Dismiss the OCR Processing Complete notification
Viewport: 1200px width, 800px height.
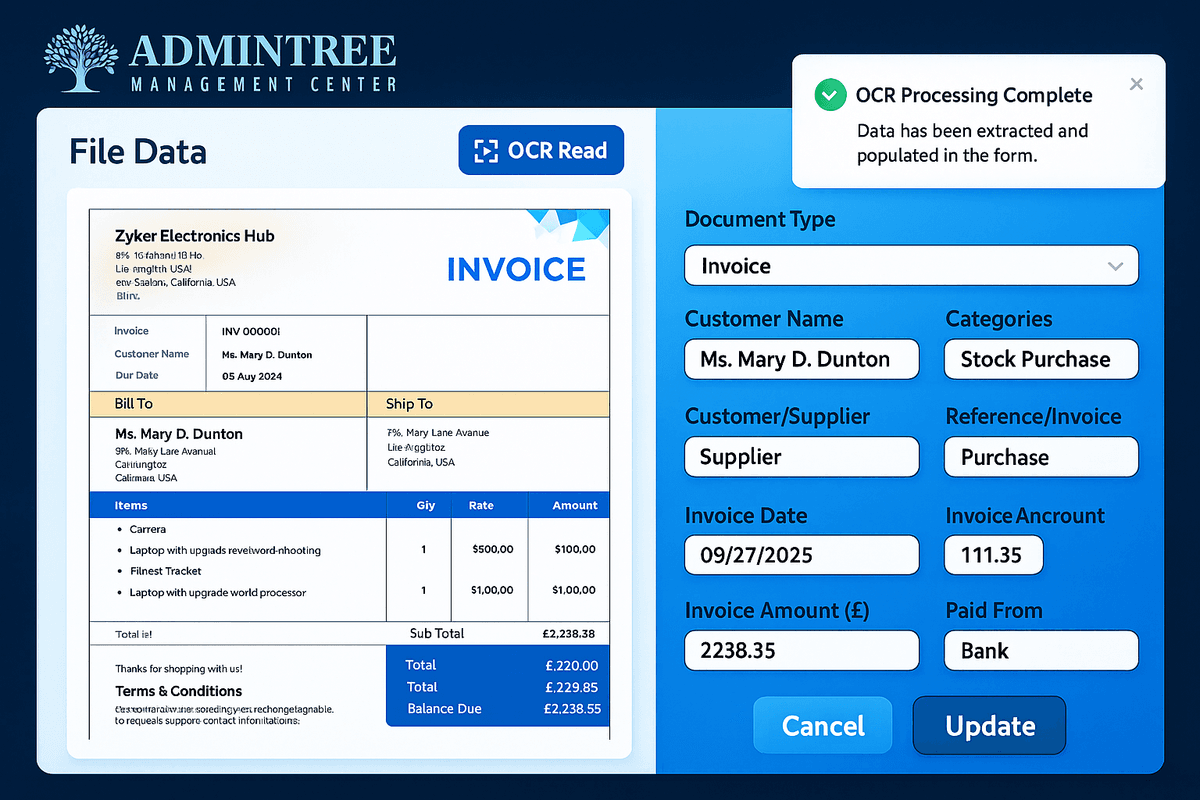coord(1136,85)
